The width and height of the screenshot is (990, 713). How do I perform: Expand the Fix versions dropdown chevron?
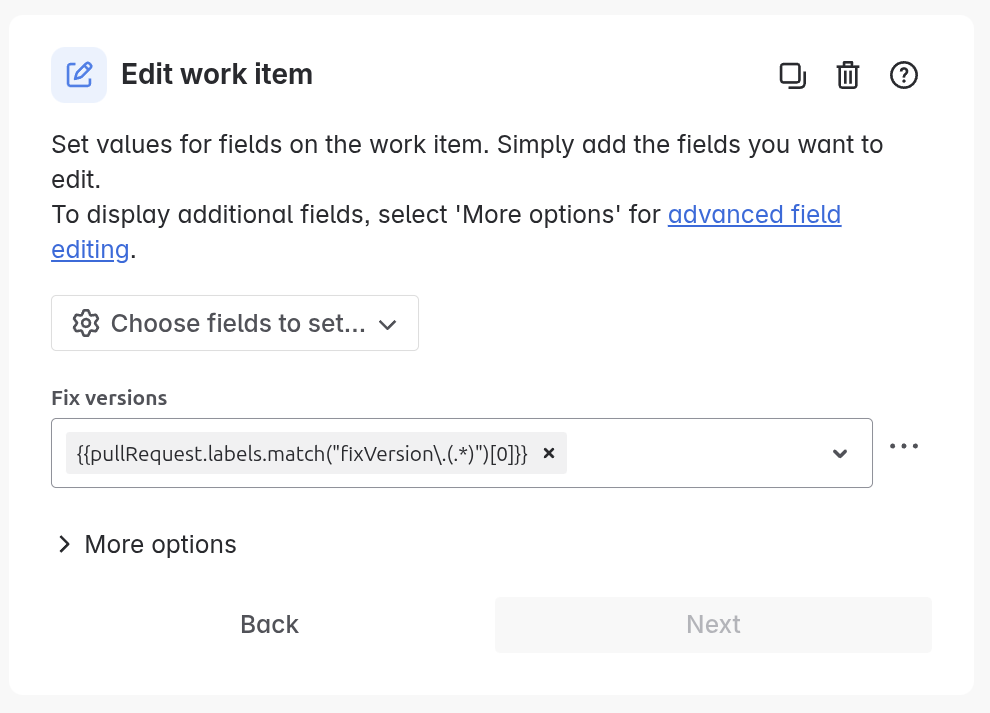click(x=840, y=453)
